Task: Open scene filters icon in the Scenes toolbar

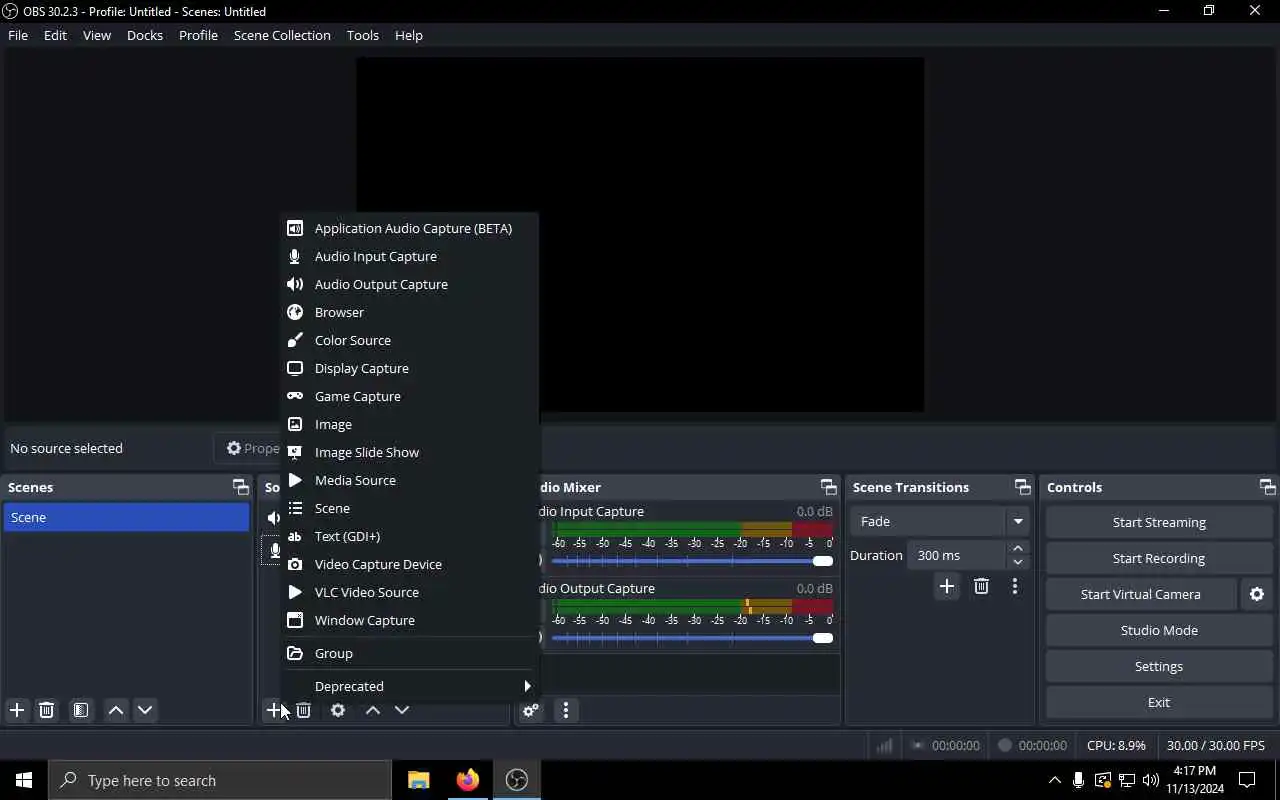Action: pyautogui.click(x=81, y=710)
